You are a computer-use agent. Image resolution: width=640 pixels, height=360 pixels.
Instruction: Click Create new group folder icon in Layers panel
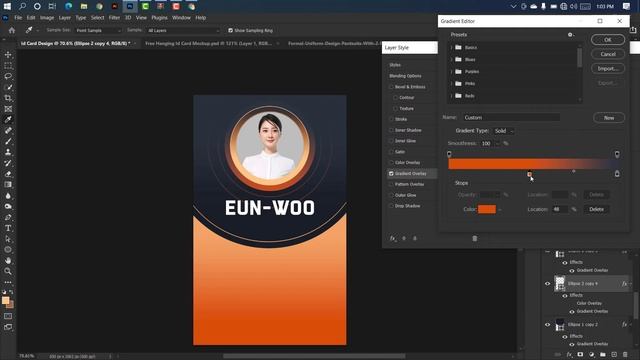click(x=603, y=354)
